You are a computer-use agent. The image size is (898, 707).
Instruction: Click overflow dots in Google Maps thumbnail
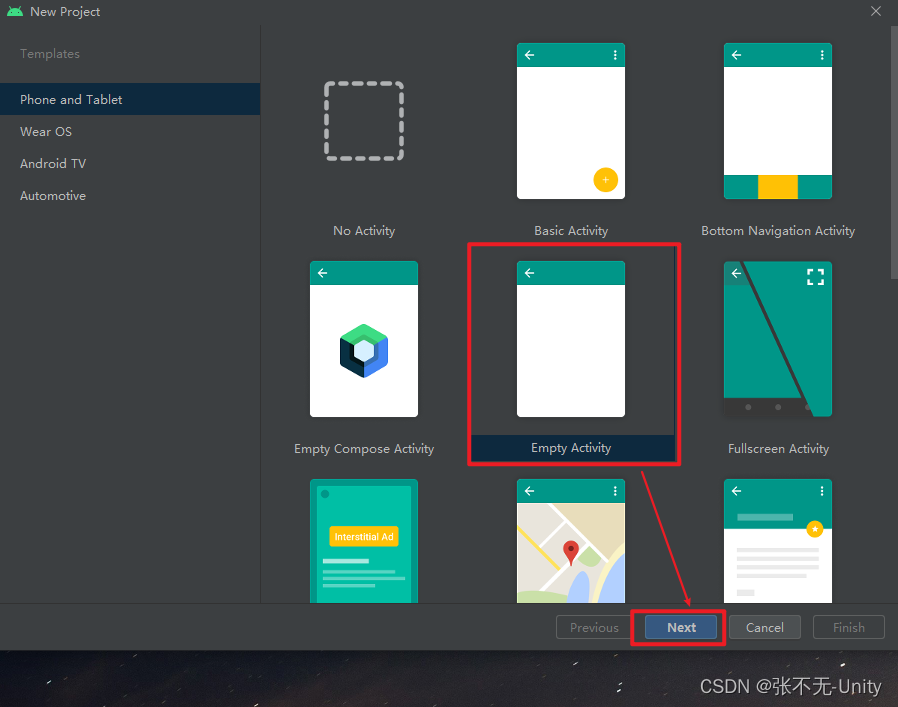pos(615,491)
